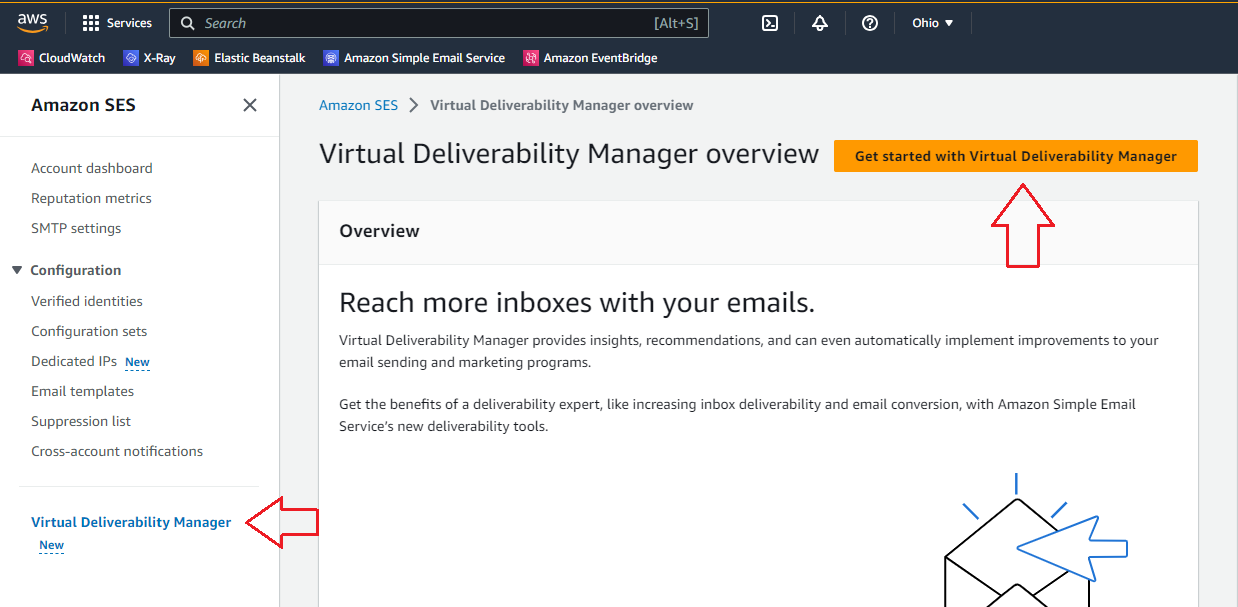Open the notifications bell
1238x607 pixels.
coord(819,22)
